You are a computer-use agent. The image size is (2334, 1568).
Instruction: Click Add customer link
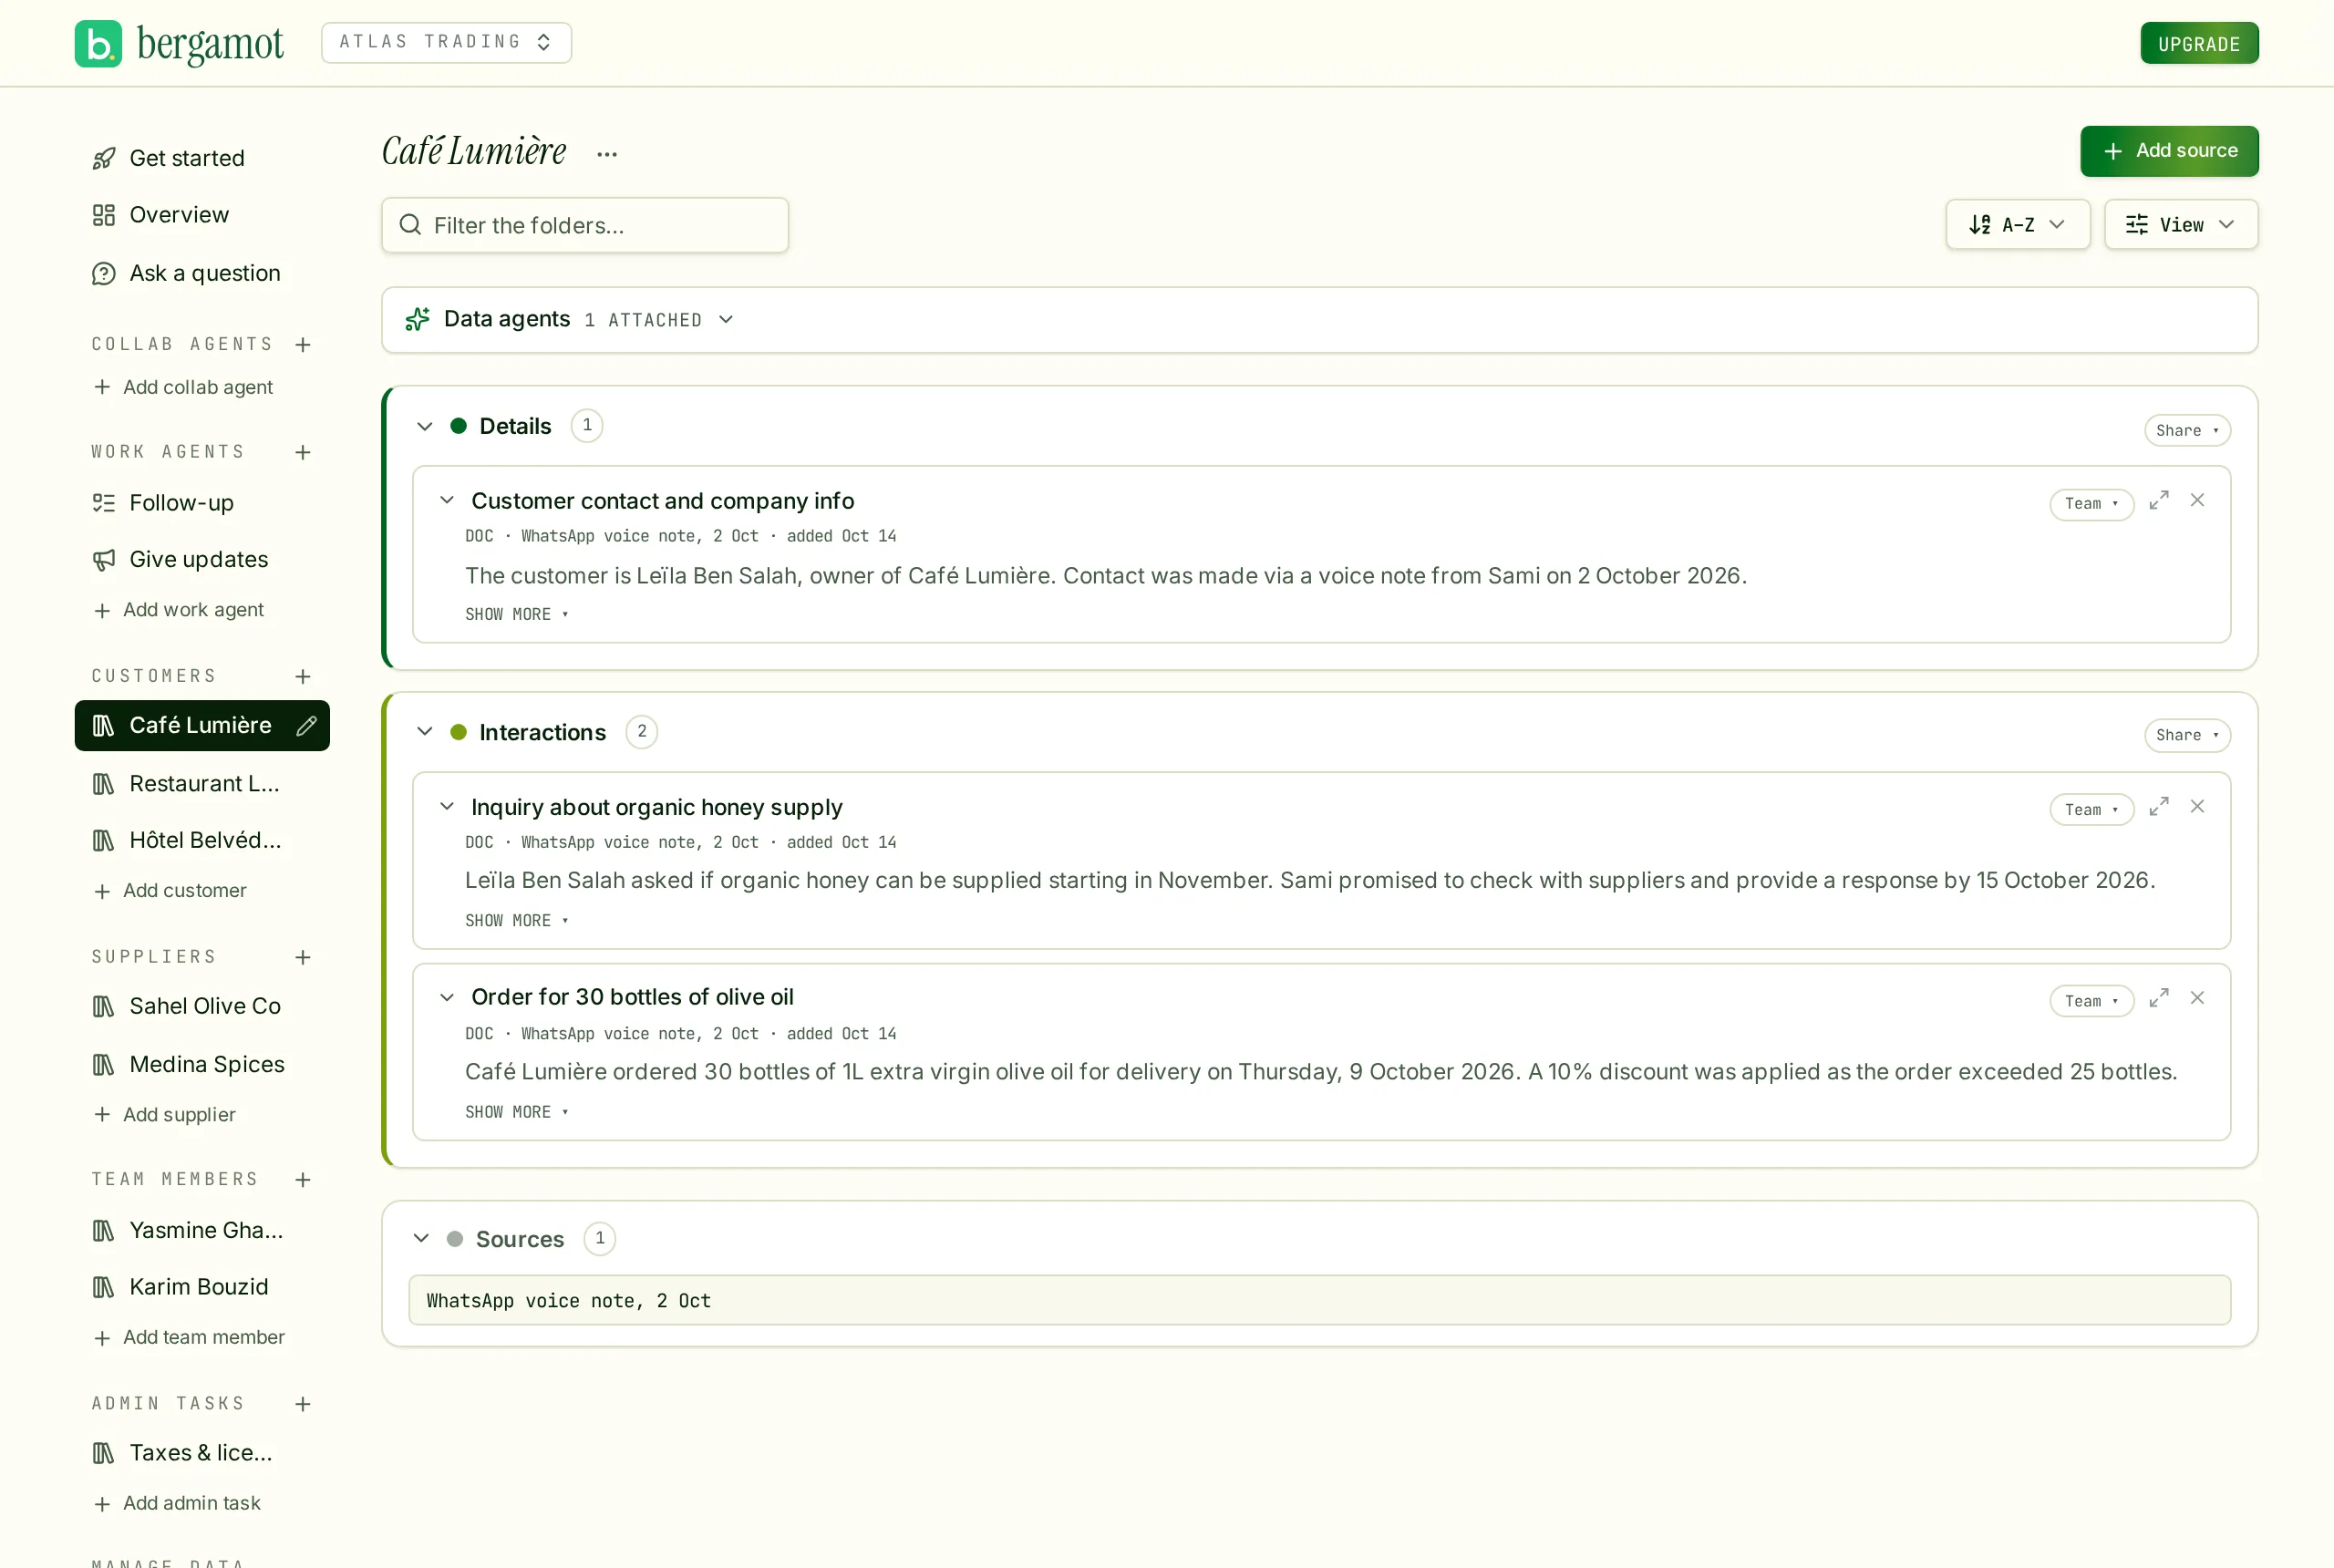[x=170, y=891]
